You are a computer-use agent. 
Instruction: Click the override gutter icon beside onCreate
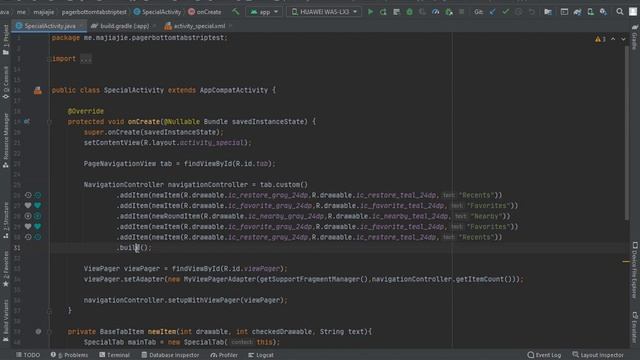pos(27,122)
